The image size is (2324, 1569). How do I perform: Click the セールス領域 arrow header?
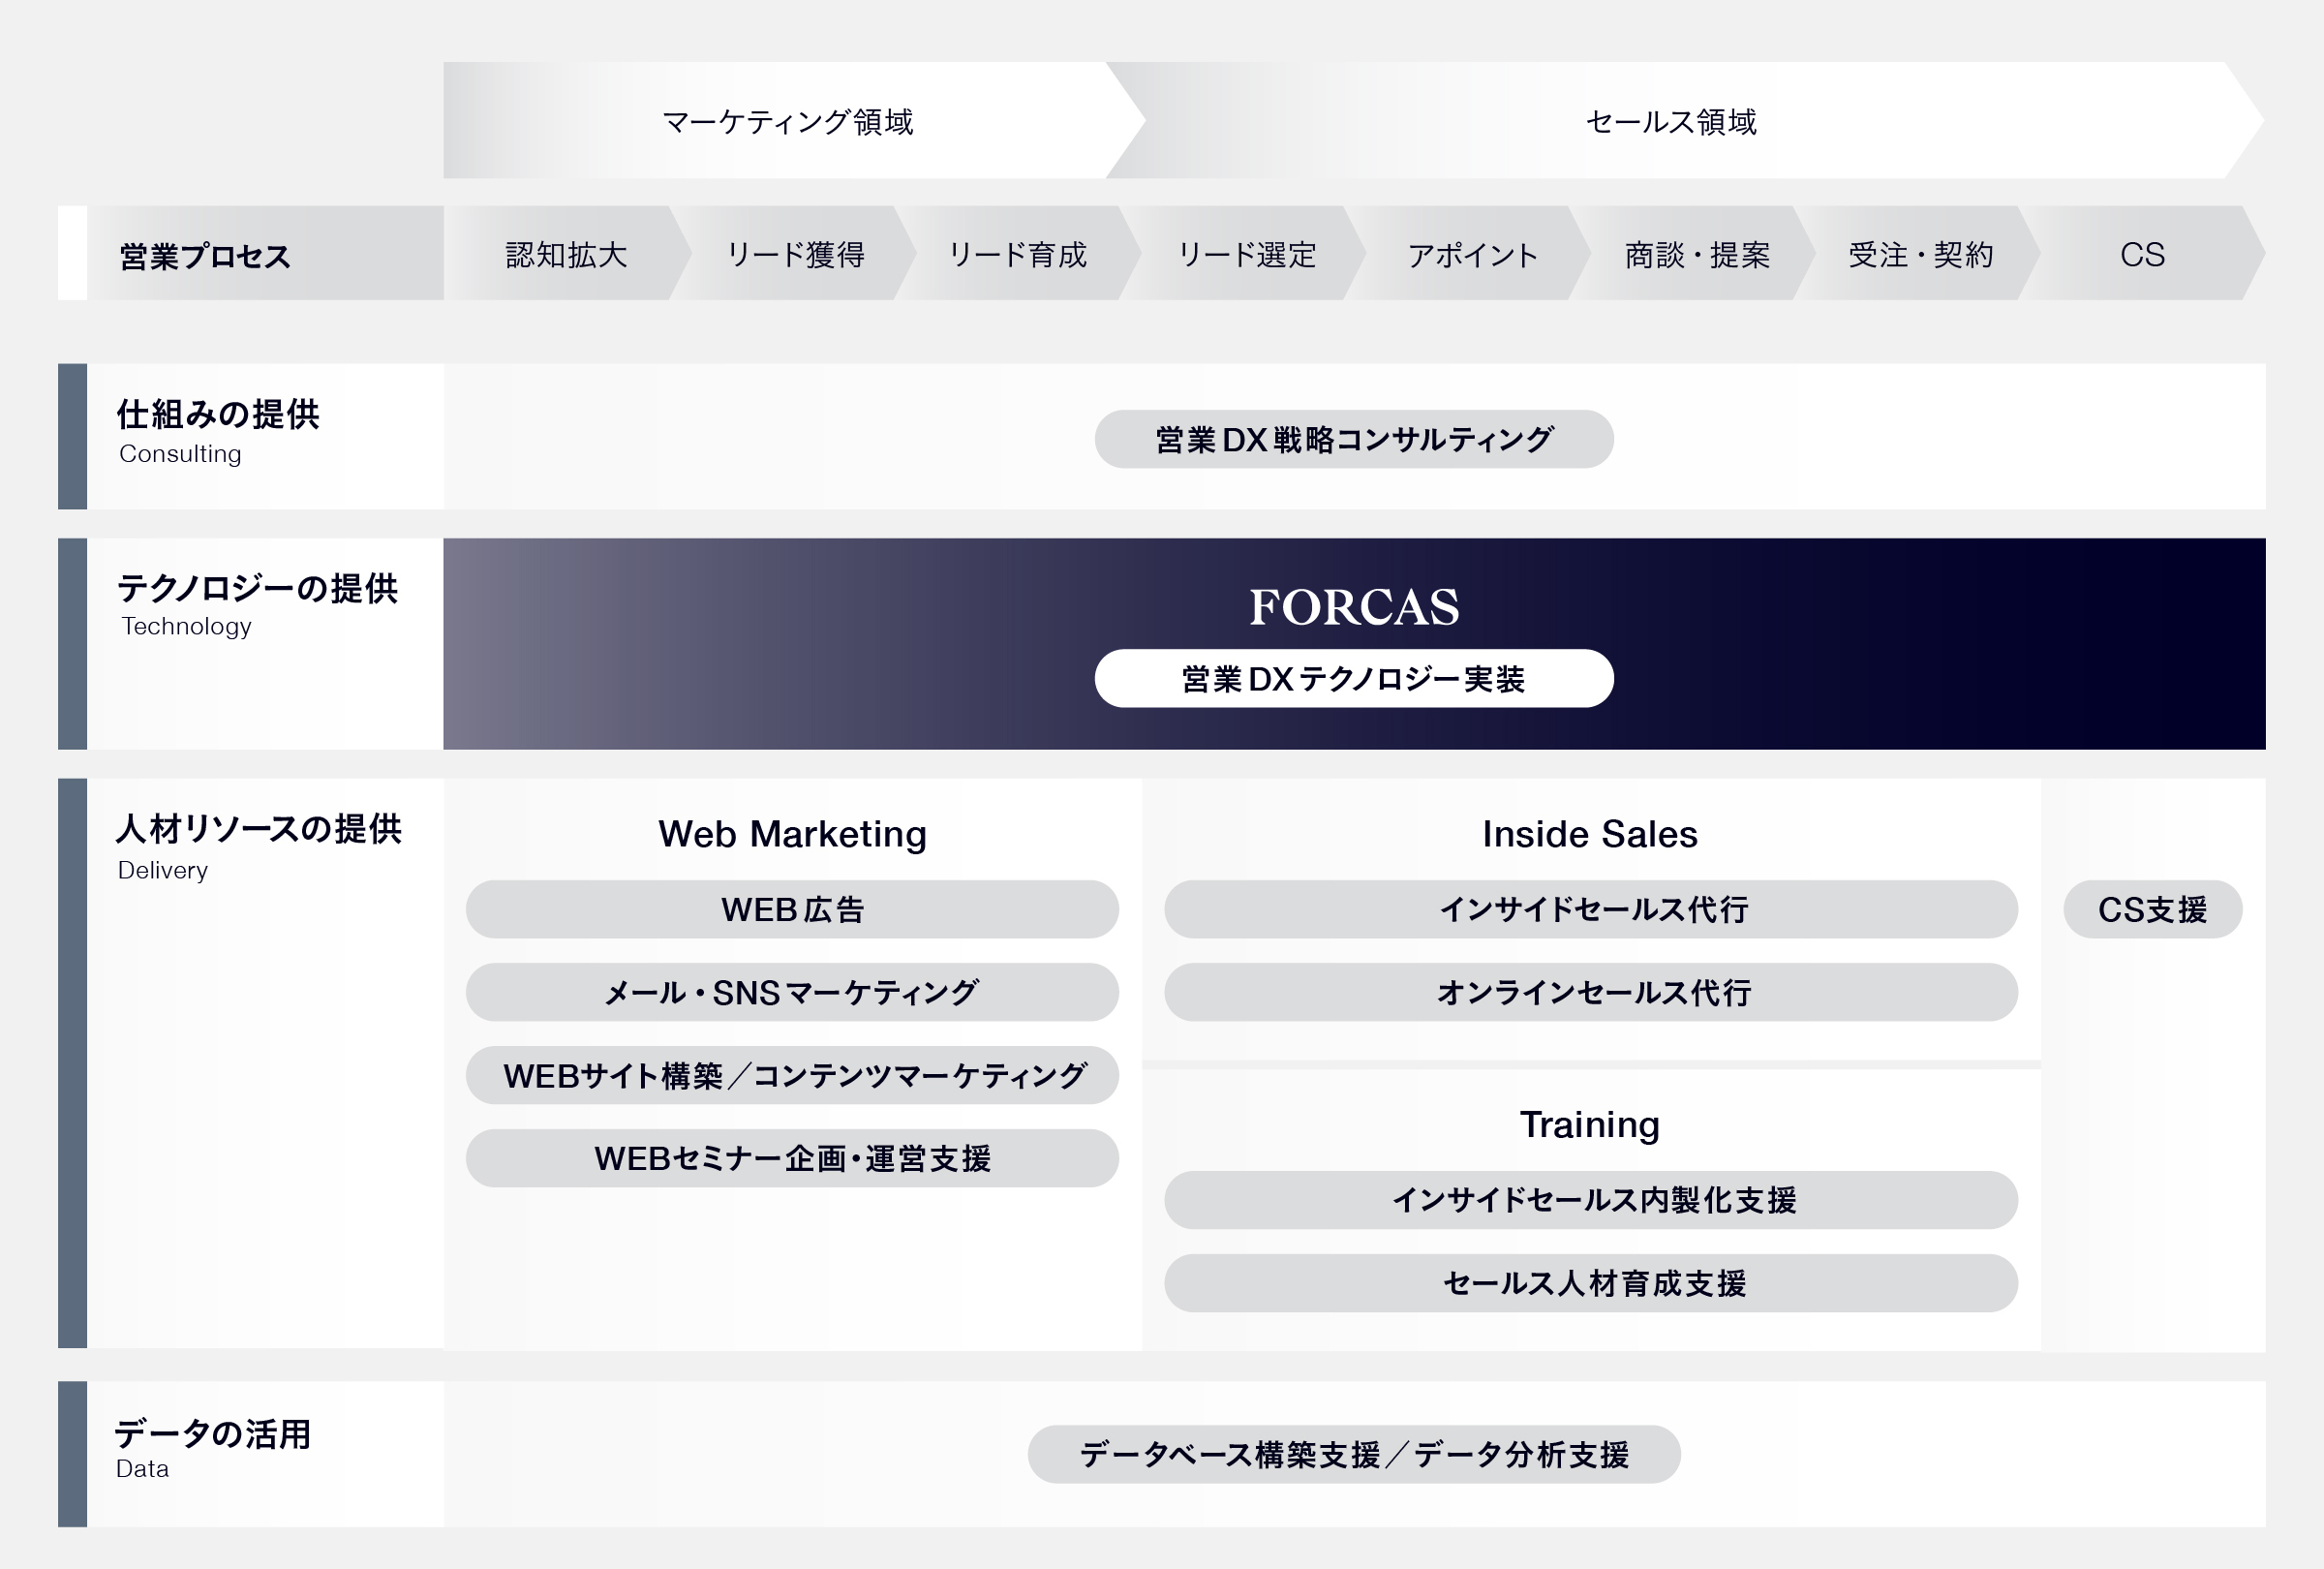[1685, 121]
